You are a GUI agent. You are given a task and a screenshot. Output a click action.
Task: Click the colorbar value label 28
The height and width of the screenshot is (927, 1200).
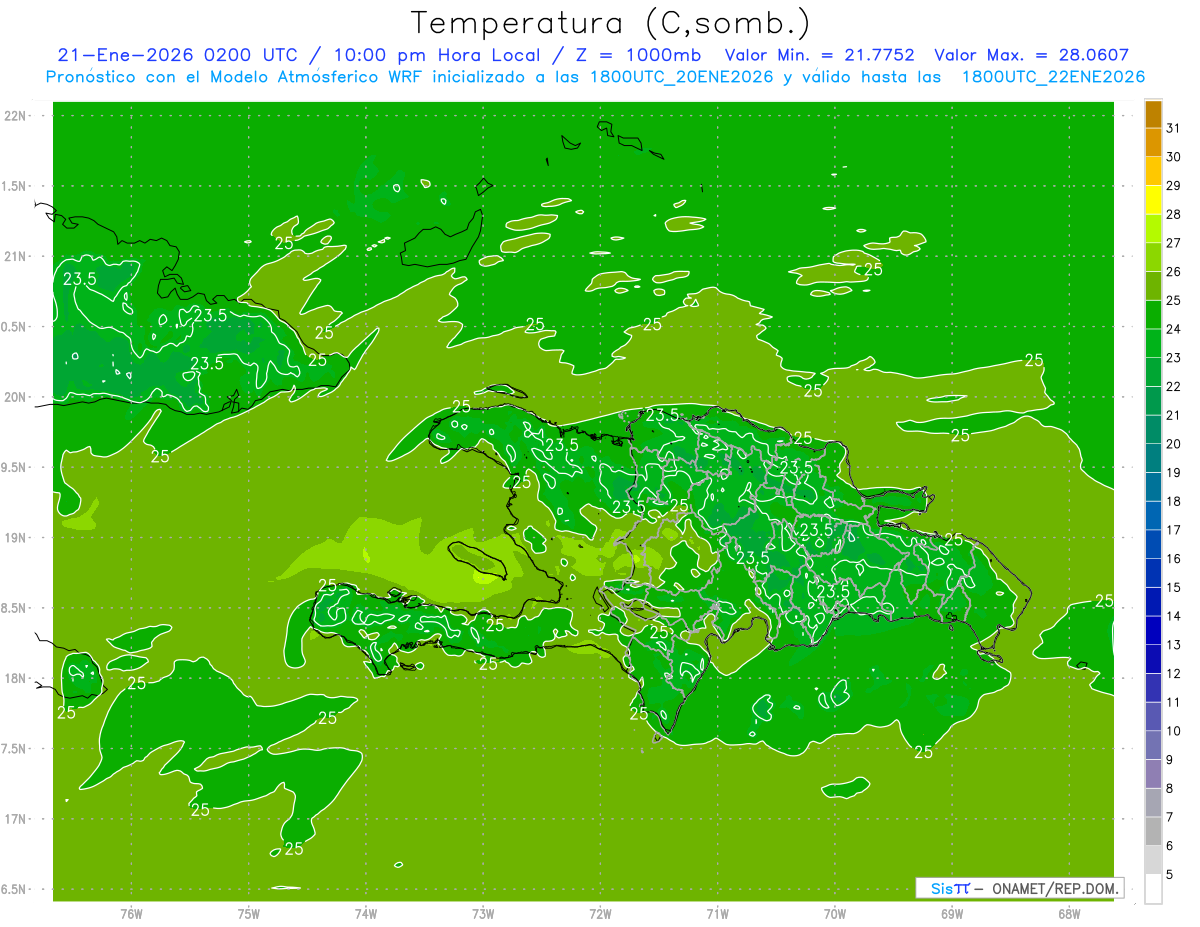[x=1173, y=214]
